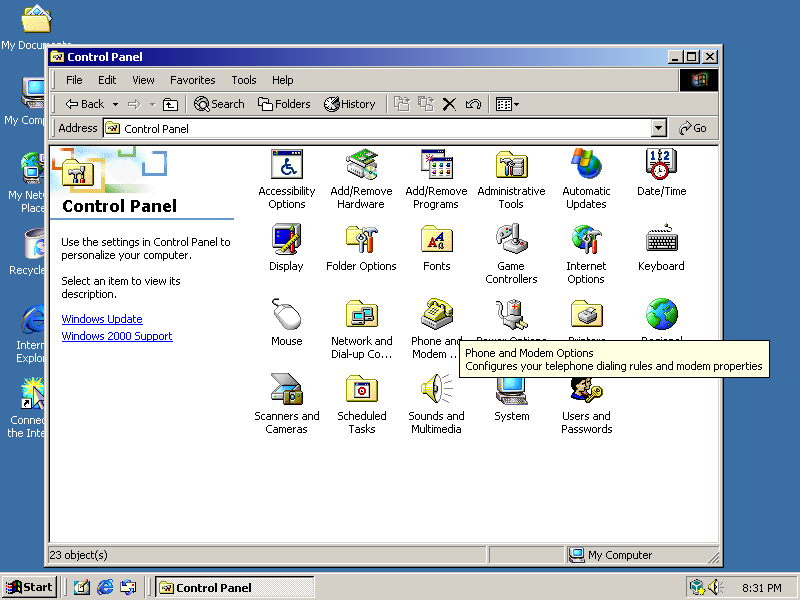
Task: Toggle the Folders pane button
Action: [x=284, y=105]
